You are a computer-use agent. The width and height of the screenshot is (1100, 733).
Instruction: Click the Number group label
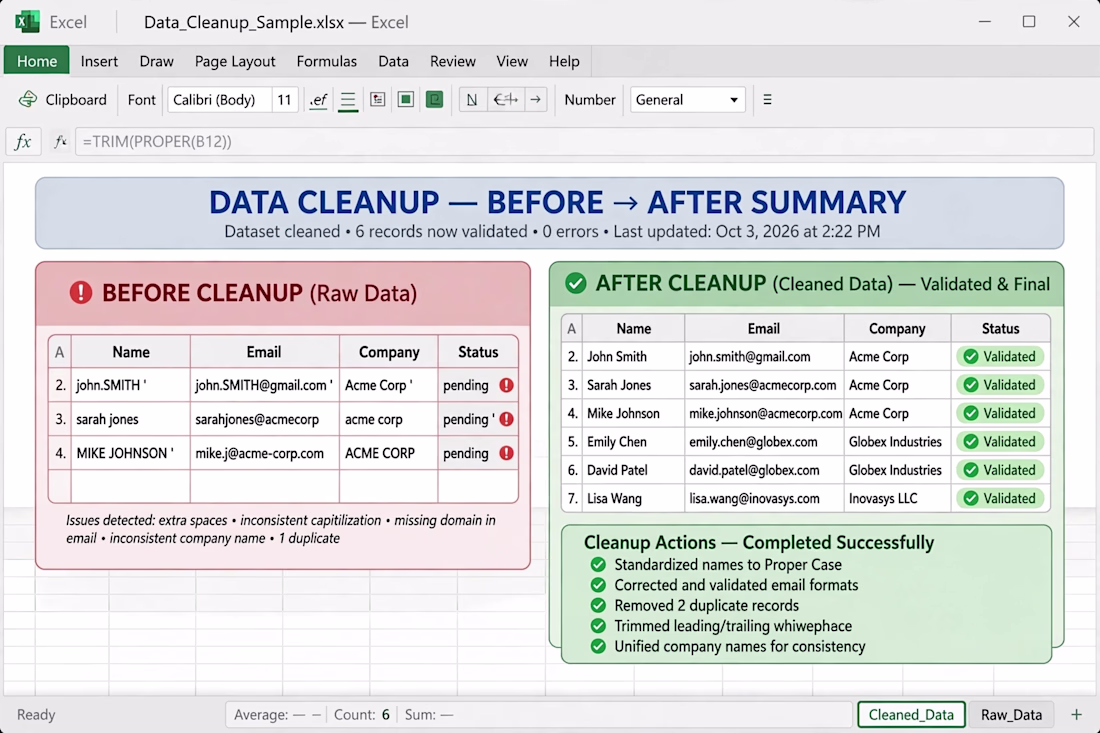click(589, 100)
